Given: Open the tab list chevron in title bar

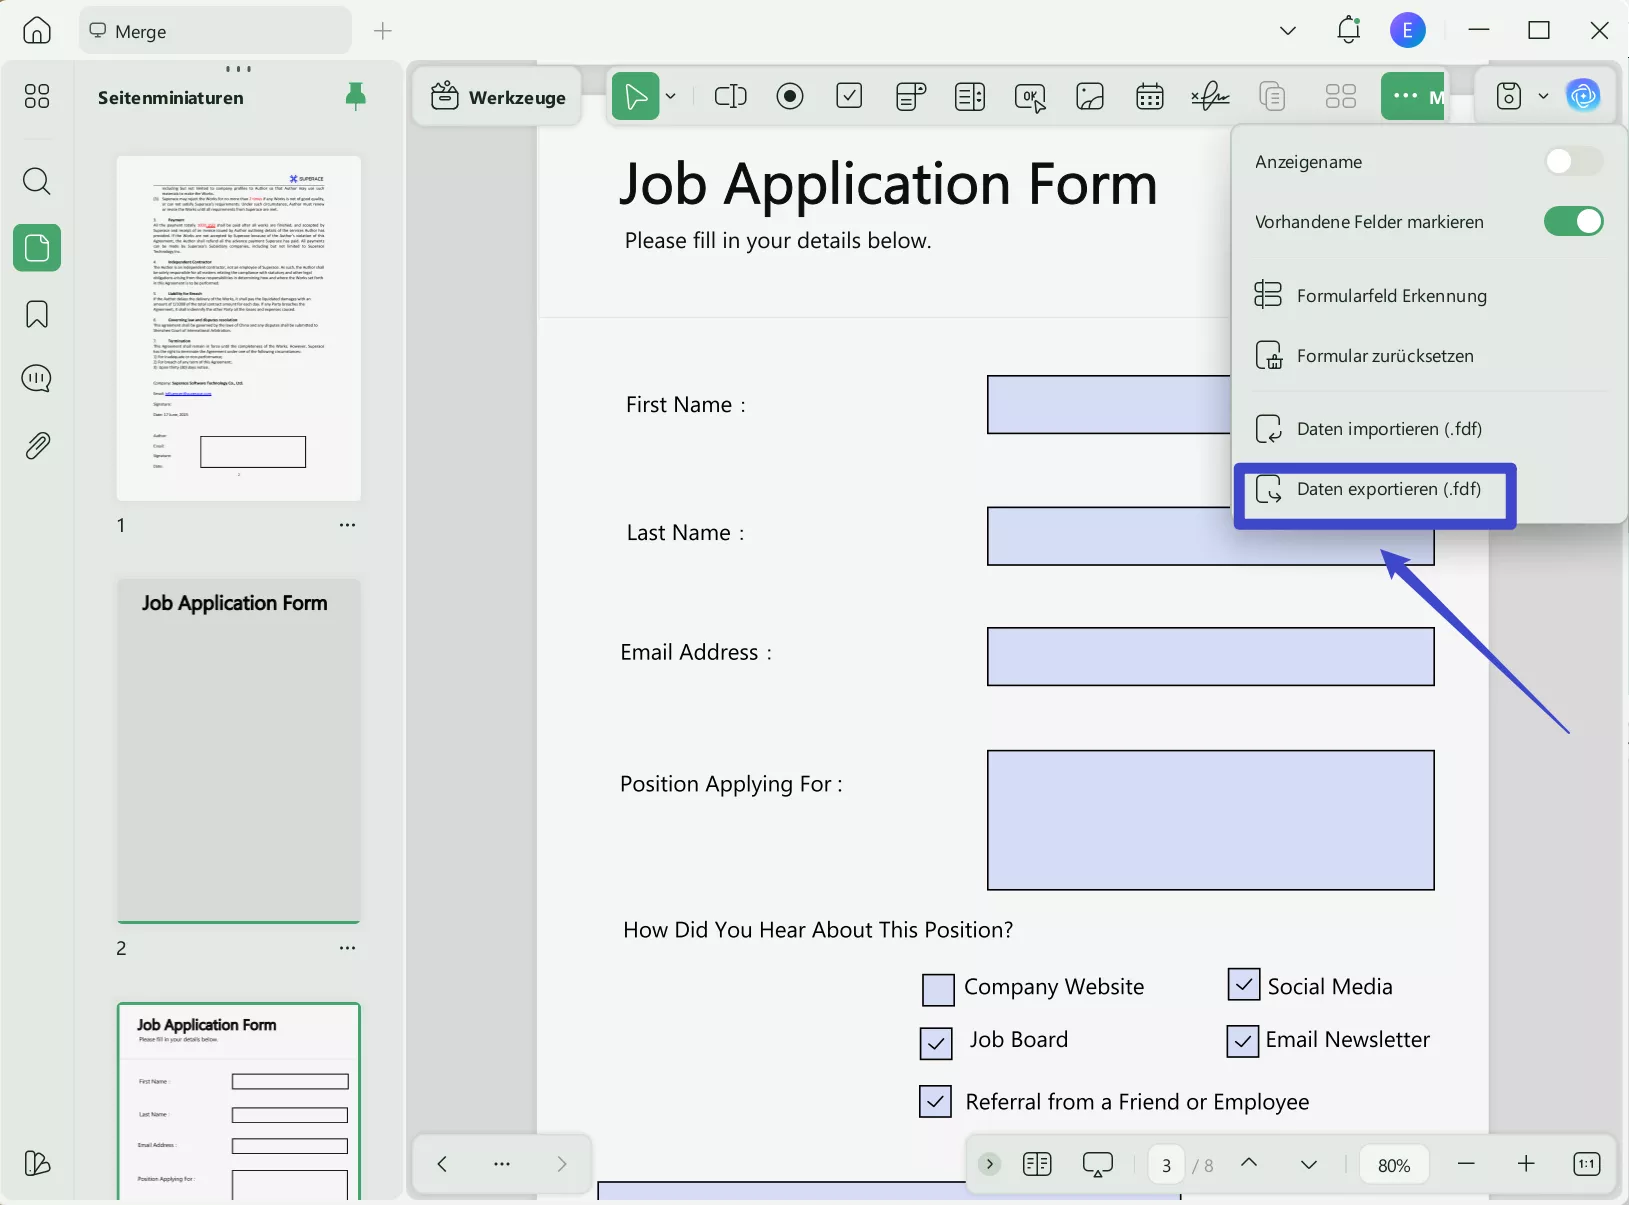Looking at the screenshot, I should click(x=1288, y=31).
